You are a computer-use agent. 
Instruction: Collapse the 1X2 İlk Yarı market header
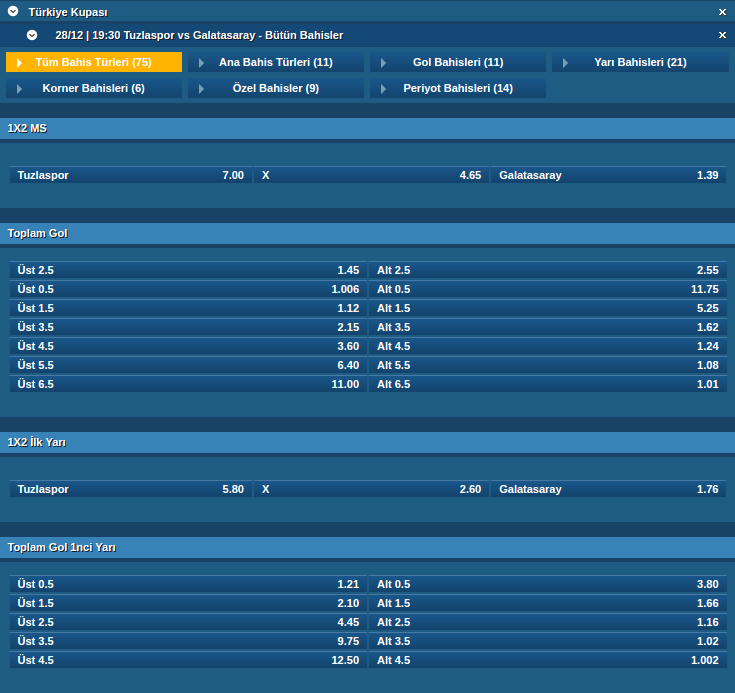pyautogui.click(x=368, y=443)
